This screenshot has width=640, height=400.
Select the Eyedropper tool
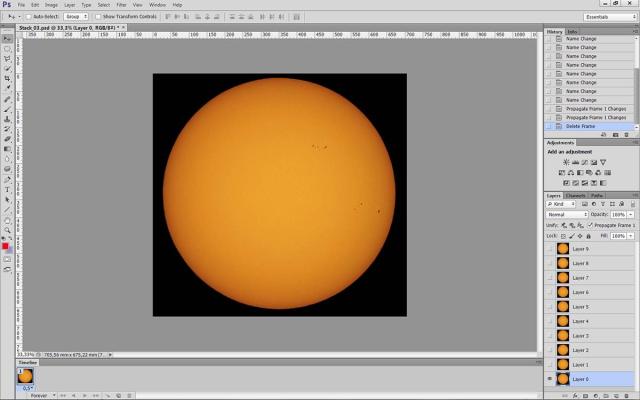click(7, 88)
